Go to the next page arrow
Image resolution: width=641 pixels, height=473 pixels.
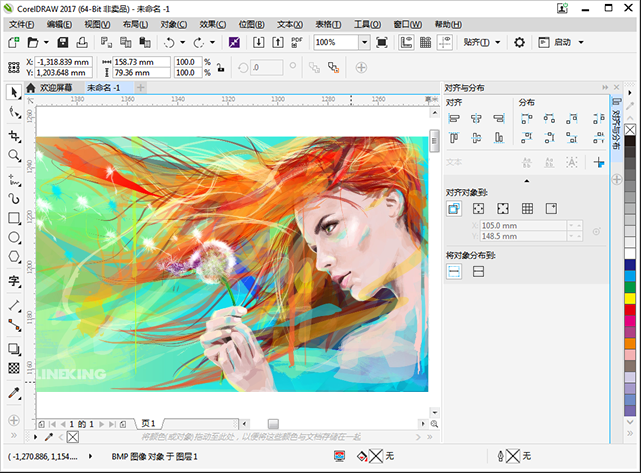(x=101, y=424)
